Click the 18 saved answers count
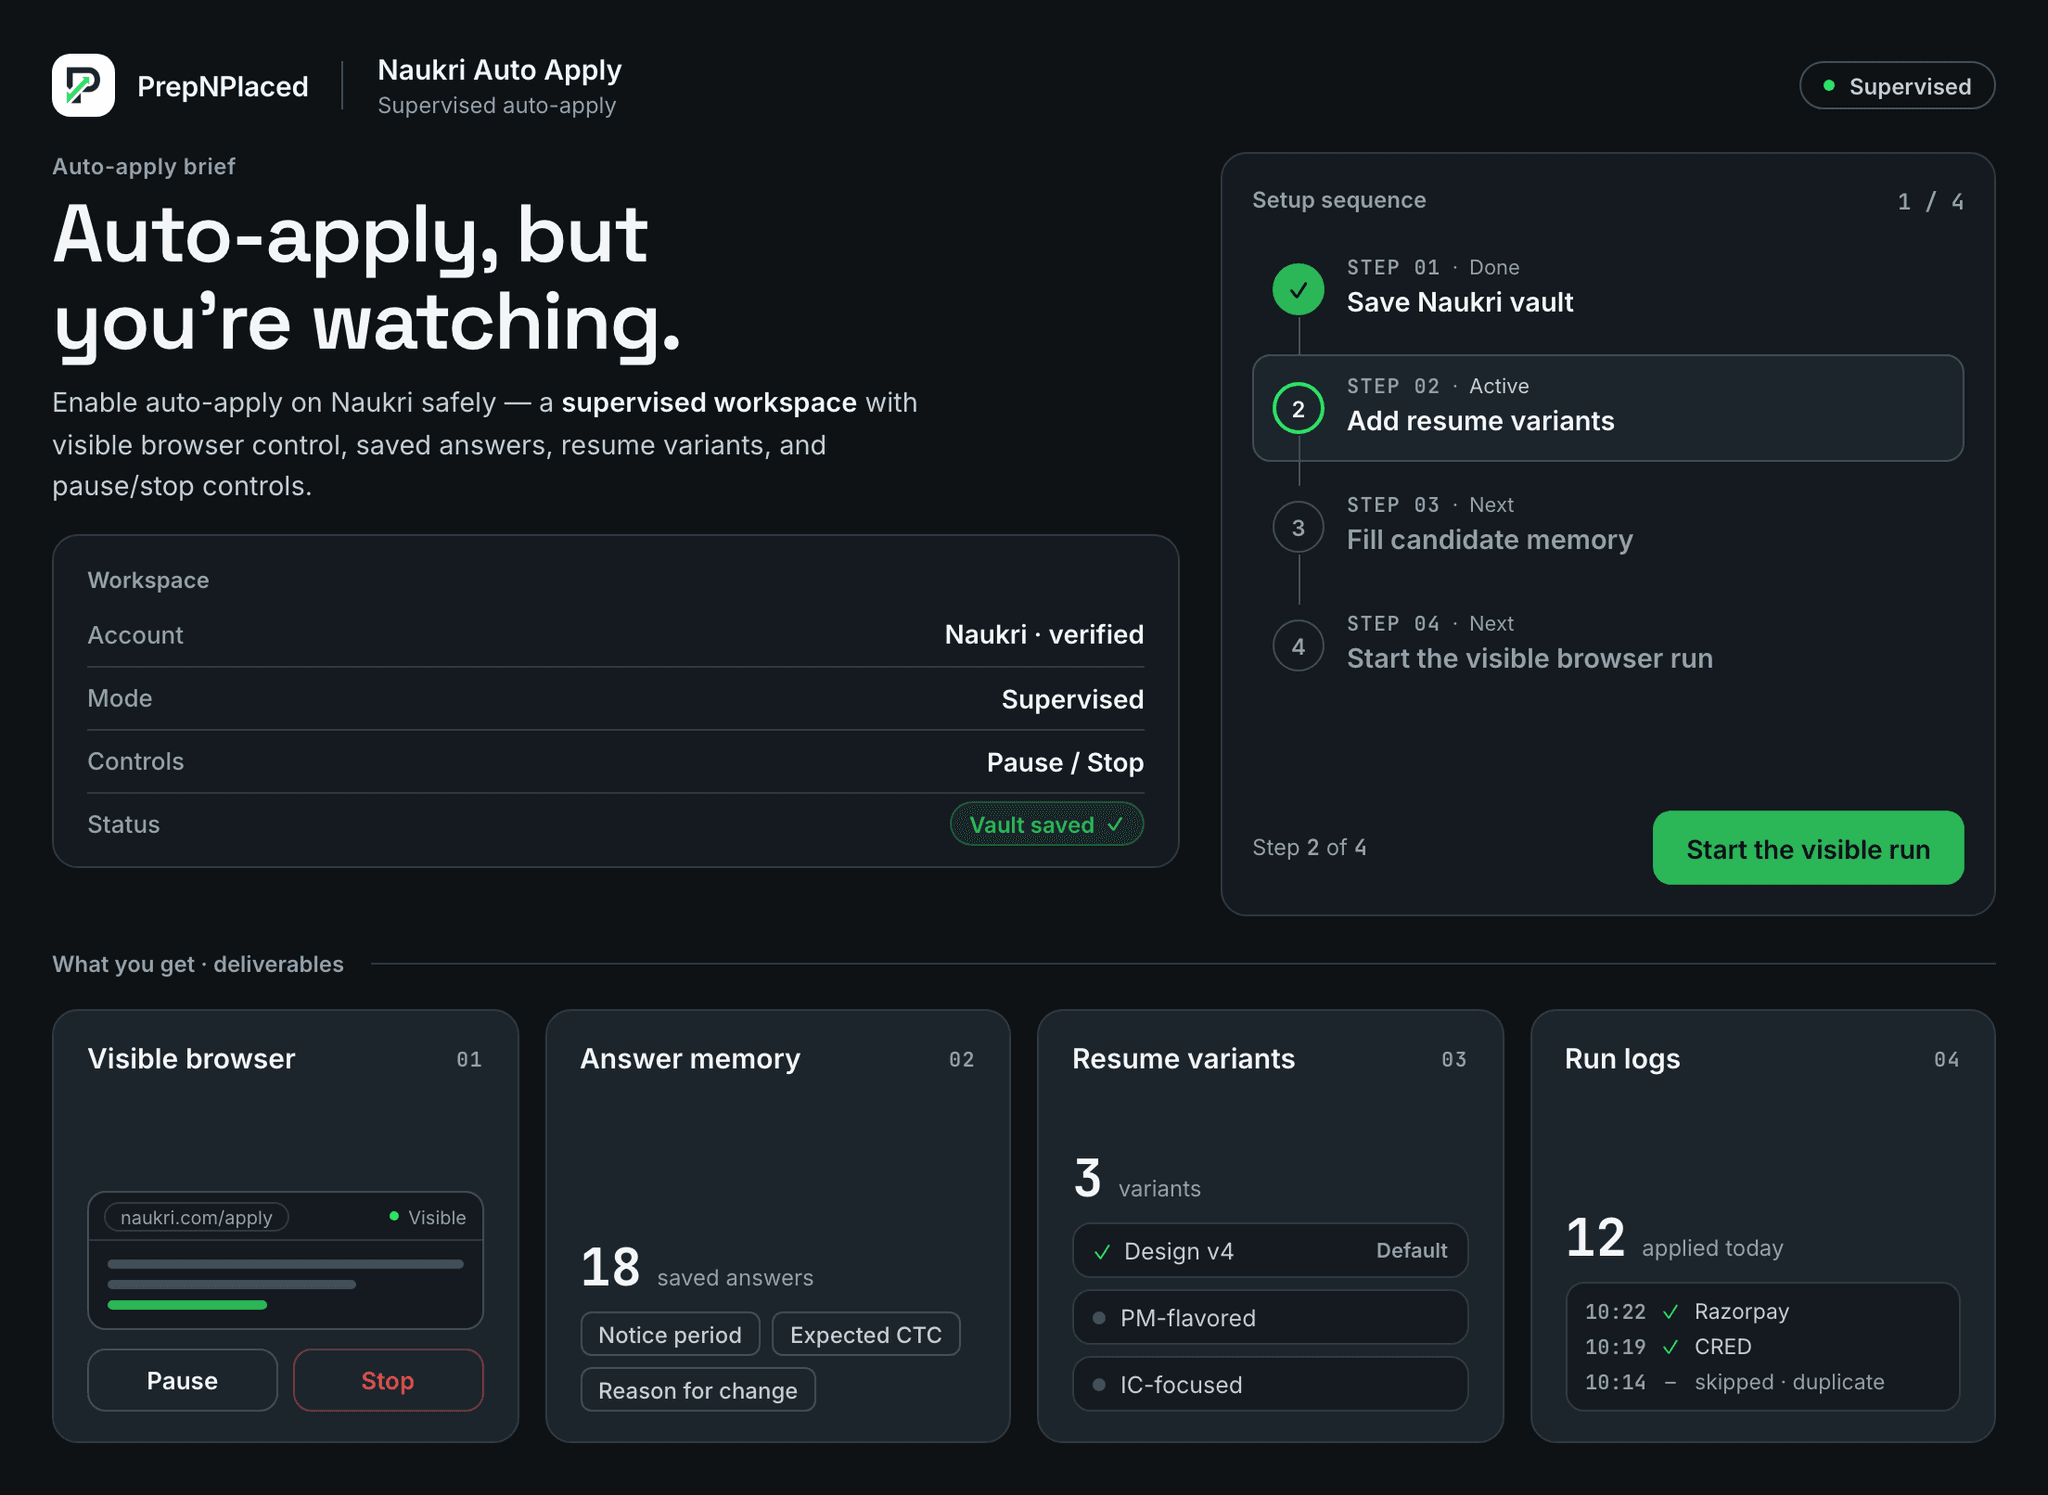2048x1495 pixels. point(697,1268)
